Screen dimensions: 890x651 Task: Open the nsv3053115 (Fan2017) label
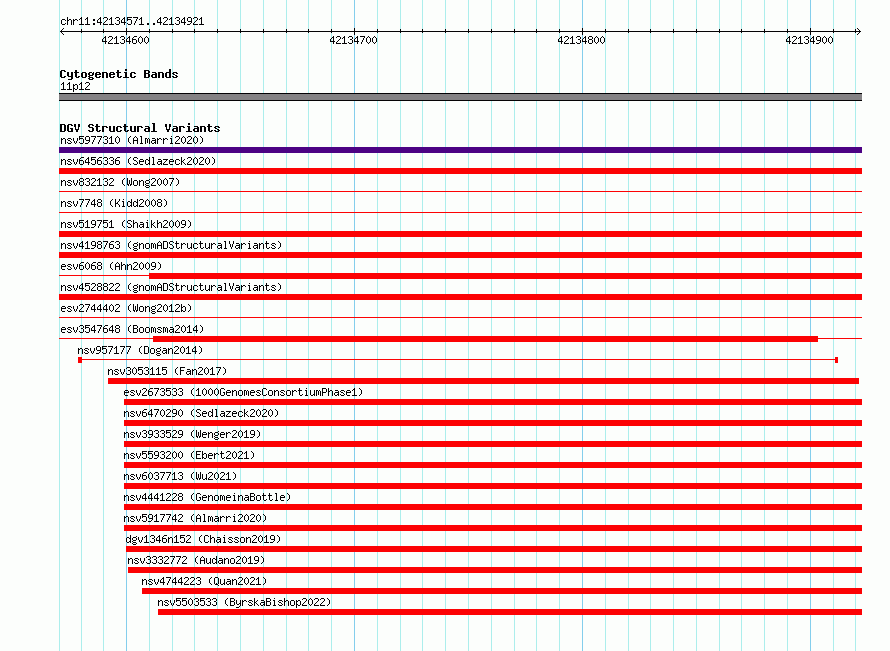point(167,371)
